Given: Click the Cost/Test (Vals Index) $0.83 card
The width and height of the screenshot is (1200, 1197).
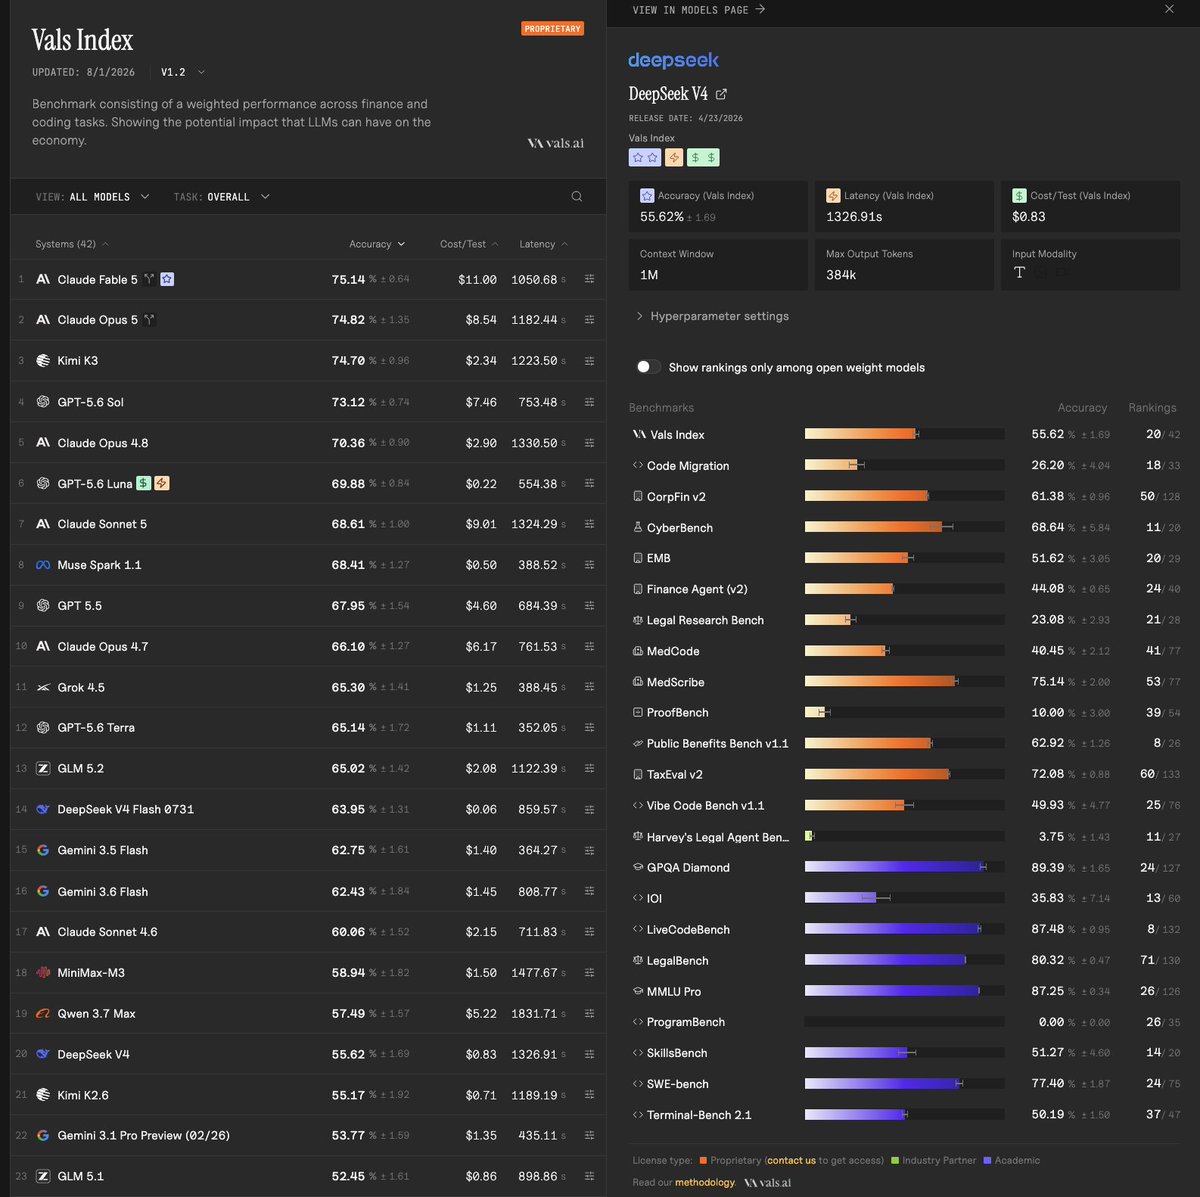Looking at the screenshot, I should pos(1090,206).
